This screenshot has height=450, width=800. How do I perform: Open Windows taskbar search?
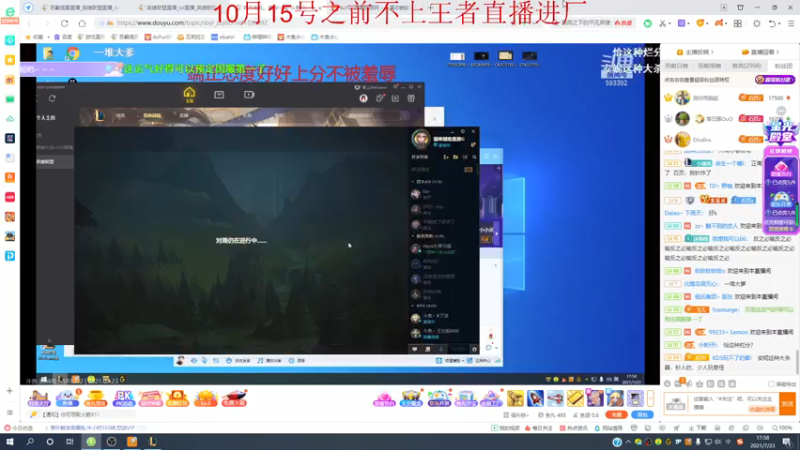(30, 442)
